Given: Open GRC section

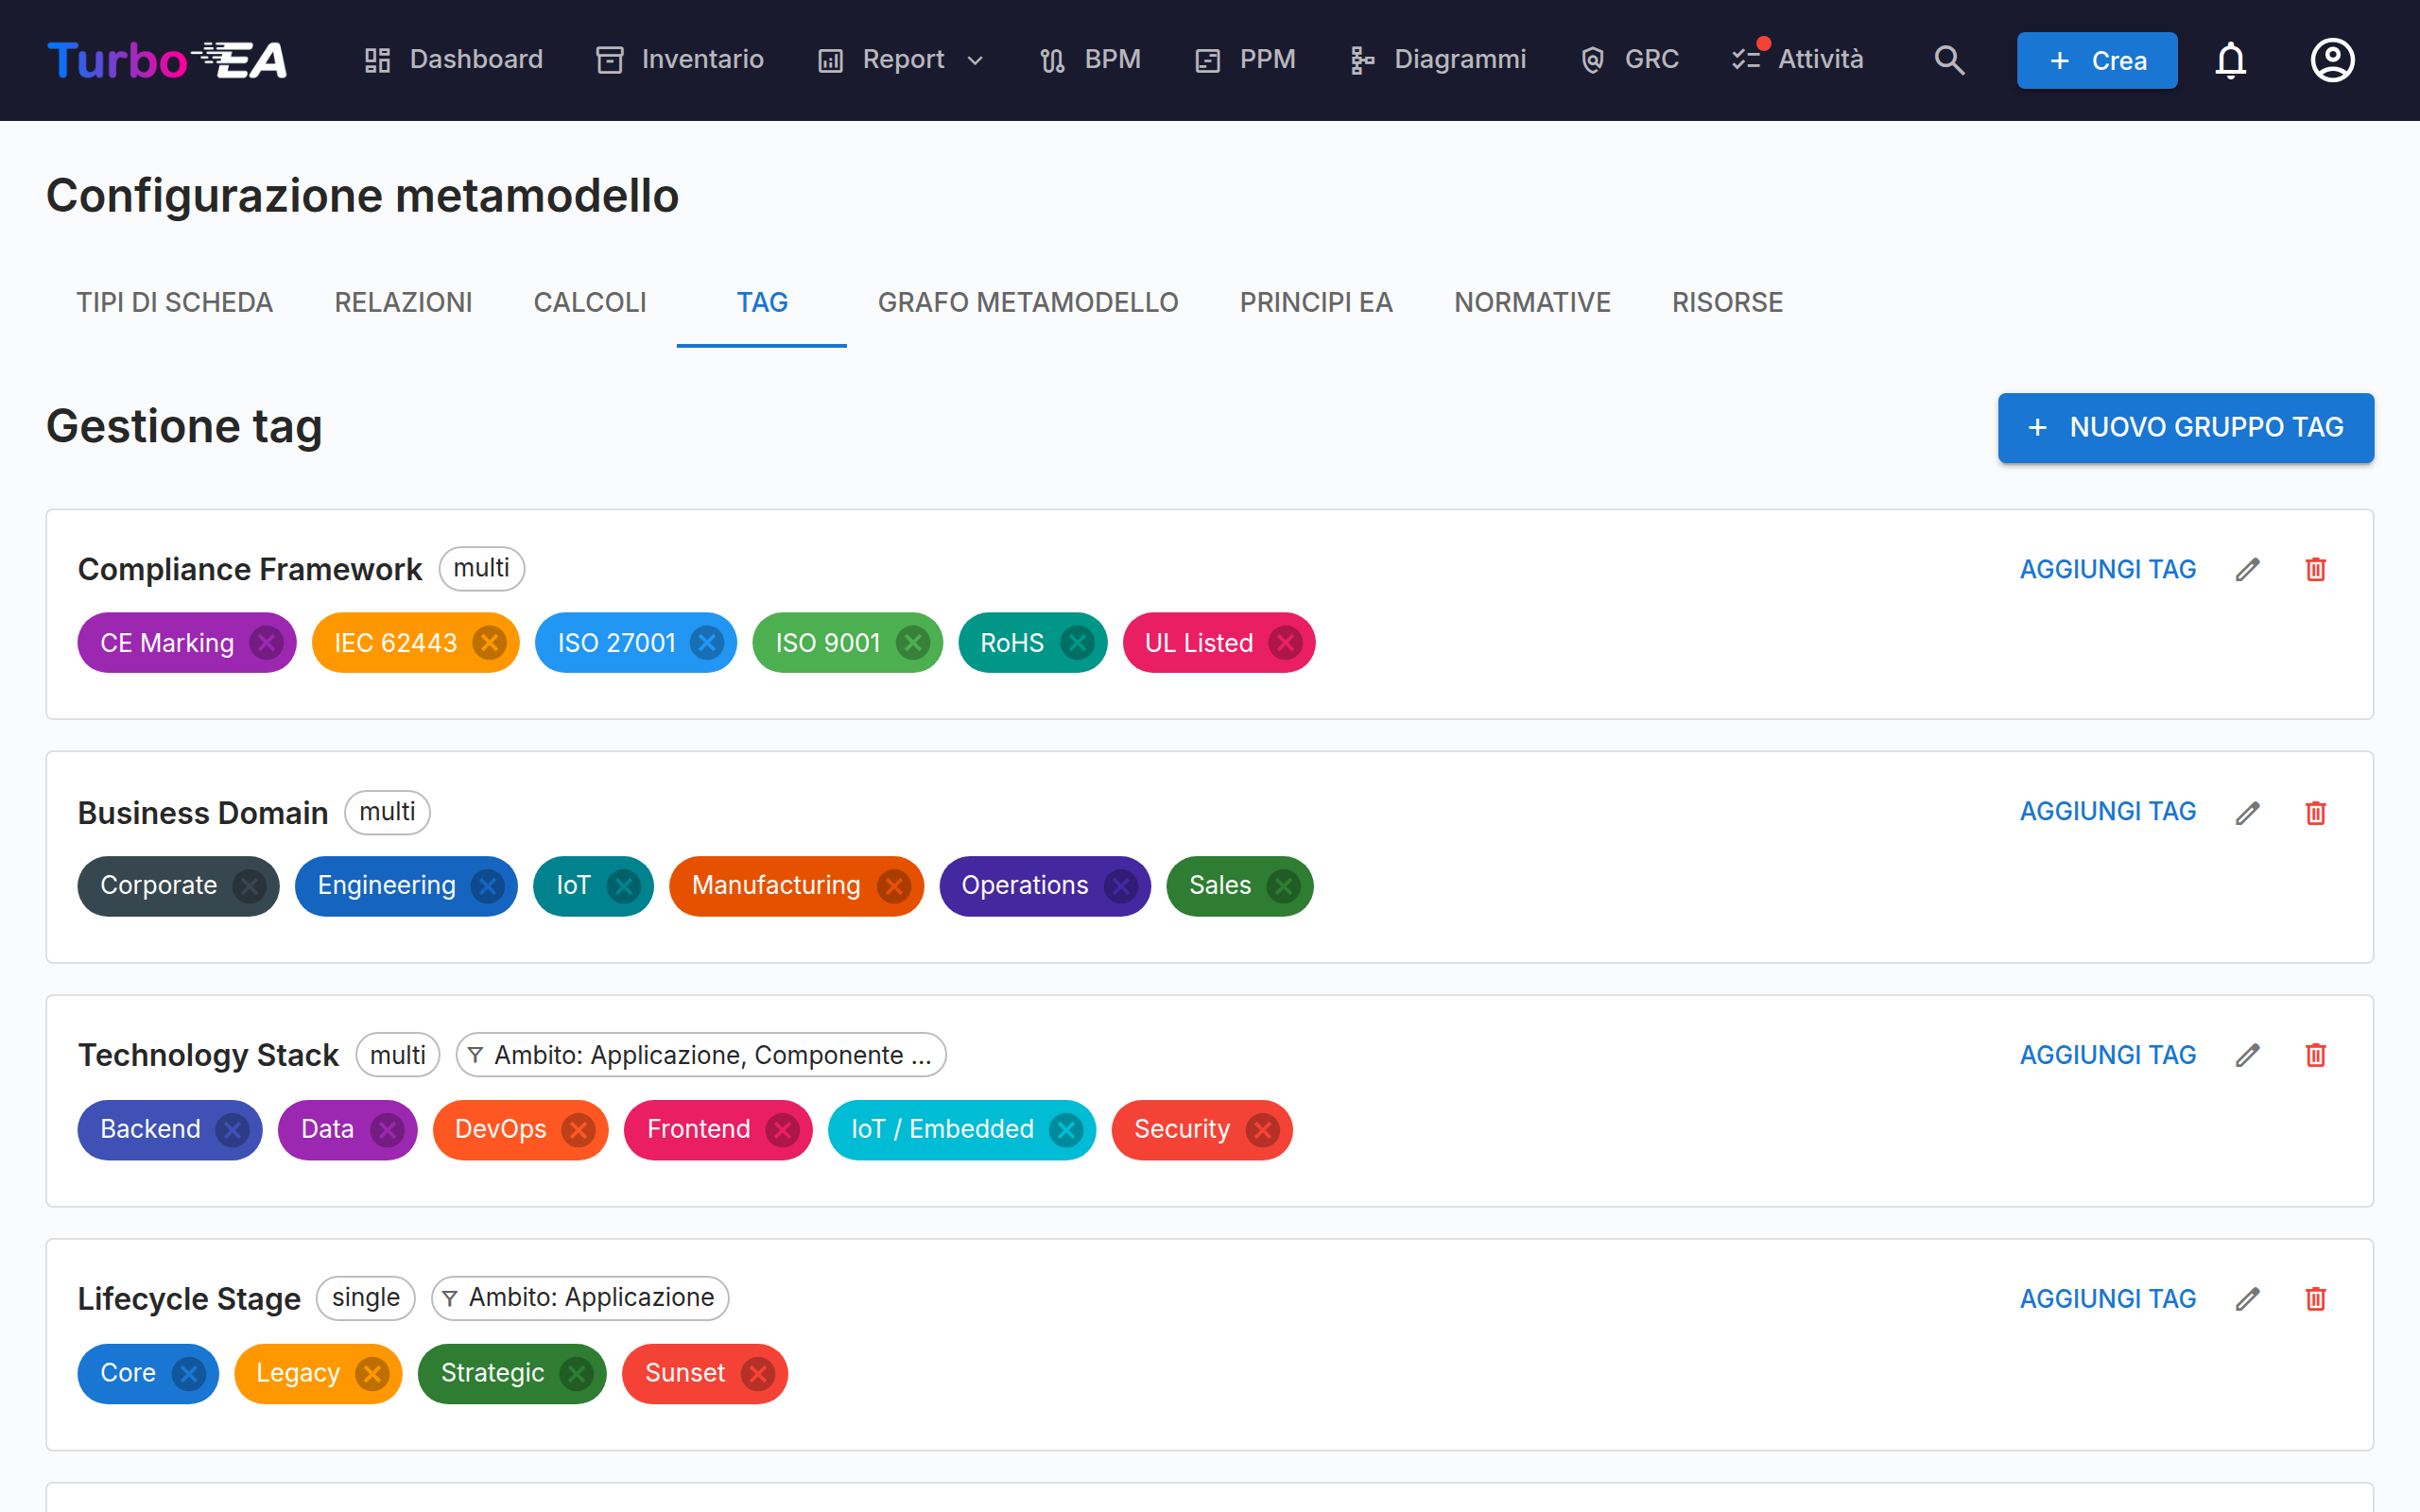Looking at the screenshot, I should (1629, 60).
